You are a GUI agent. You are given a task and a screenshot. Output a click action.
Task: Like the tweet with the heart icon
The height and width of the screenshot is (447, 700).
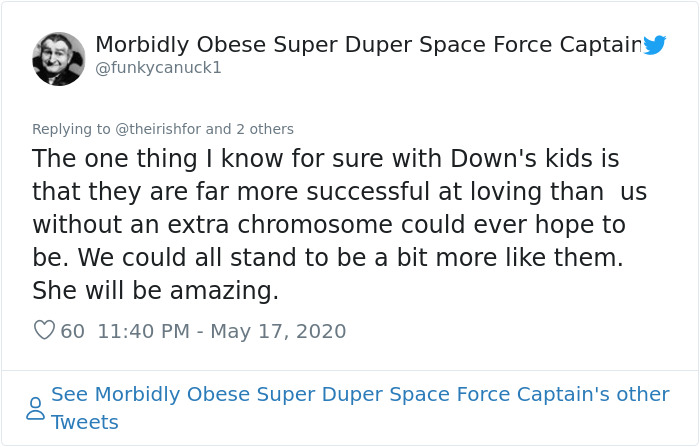point(44,330)
